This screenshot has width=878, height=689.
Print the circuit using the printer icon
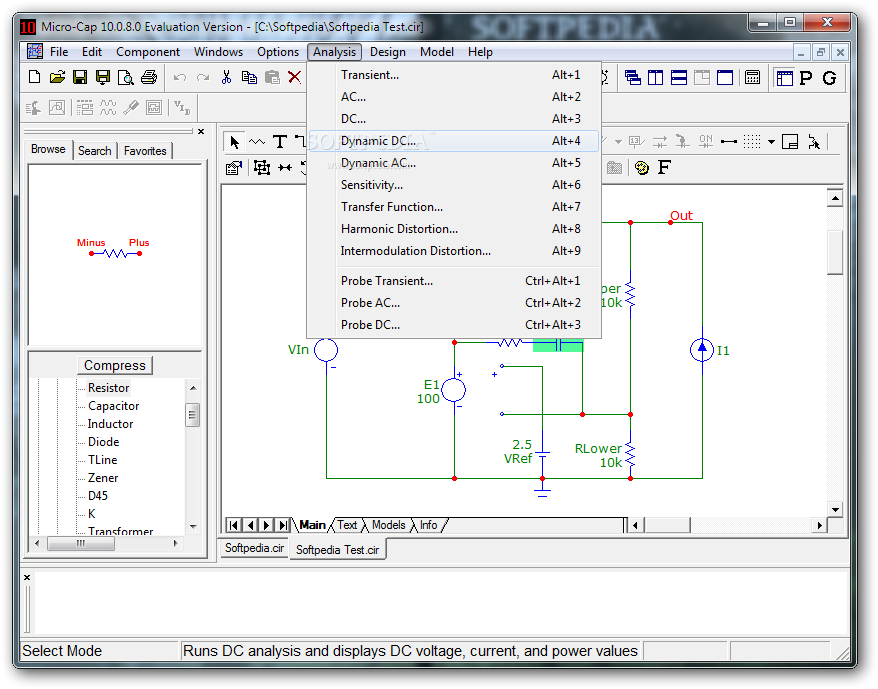click(x=149, y=77)
